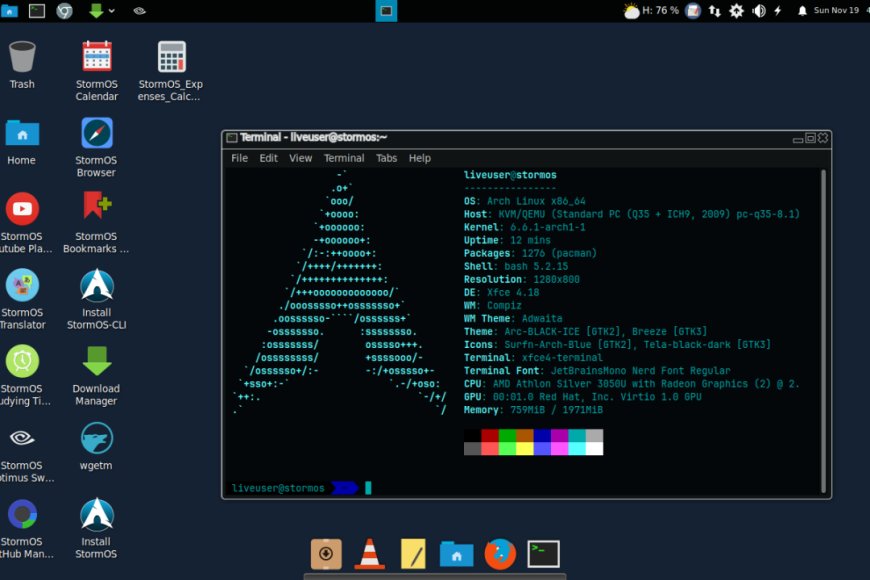870x580 pixels.
Task: Mute the volume from the system tray
Action: (x=756, y=10)
